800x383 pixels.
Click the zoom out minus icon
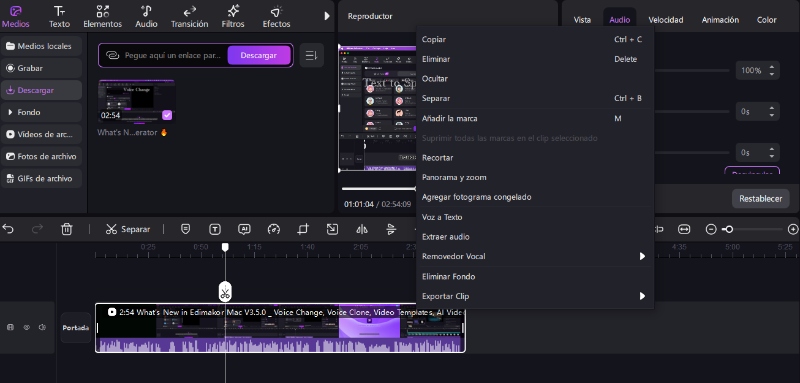pyautogui.click(x=711, y=229)
